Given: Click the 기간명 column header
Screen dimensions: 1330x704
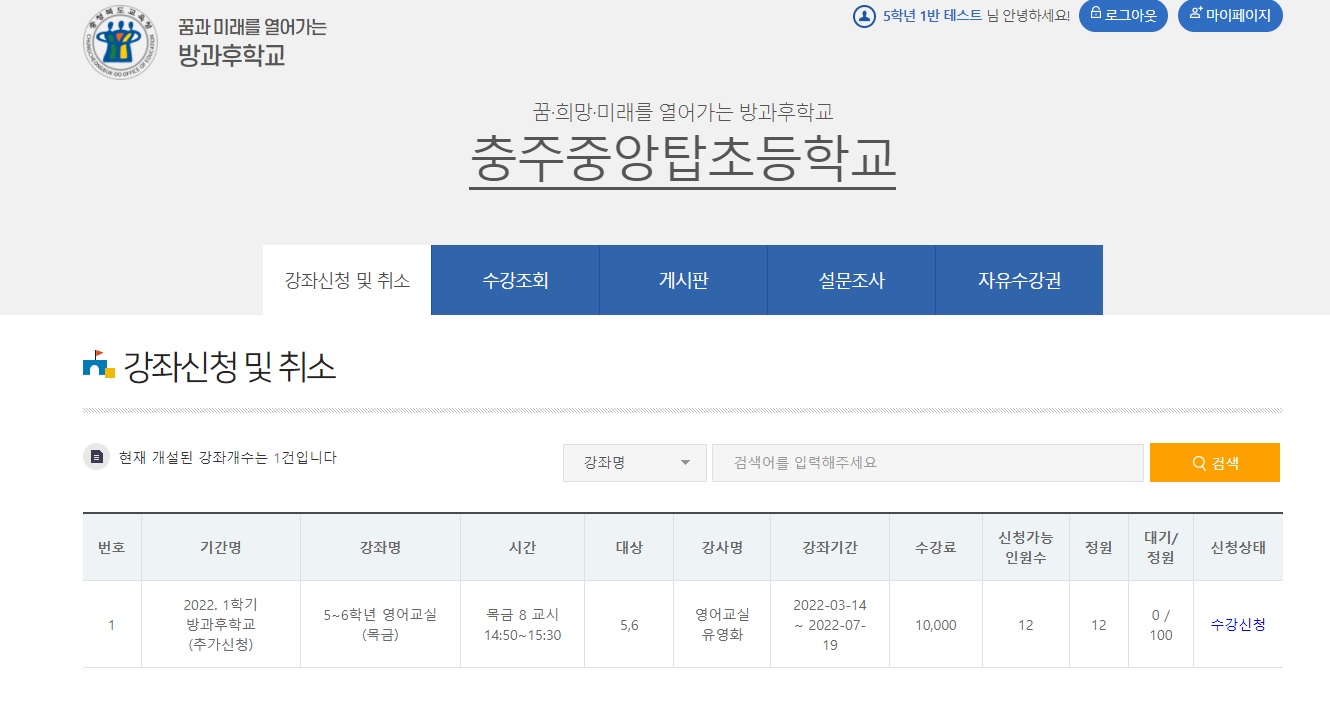Looking at the screenshot, I should coord(221,547).
